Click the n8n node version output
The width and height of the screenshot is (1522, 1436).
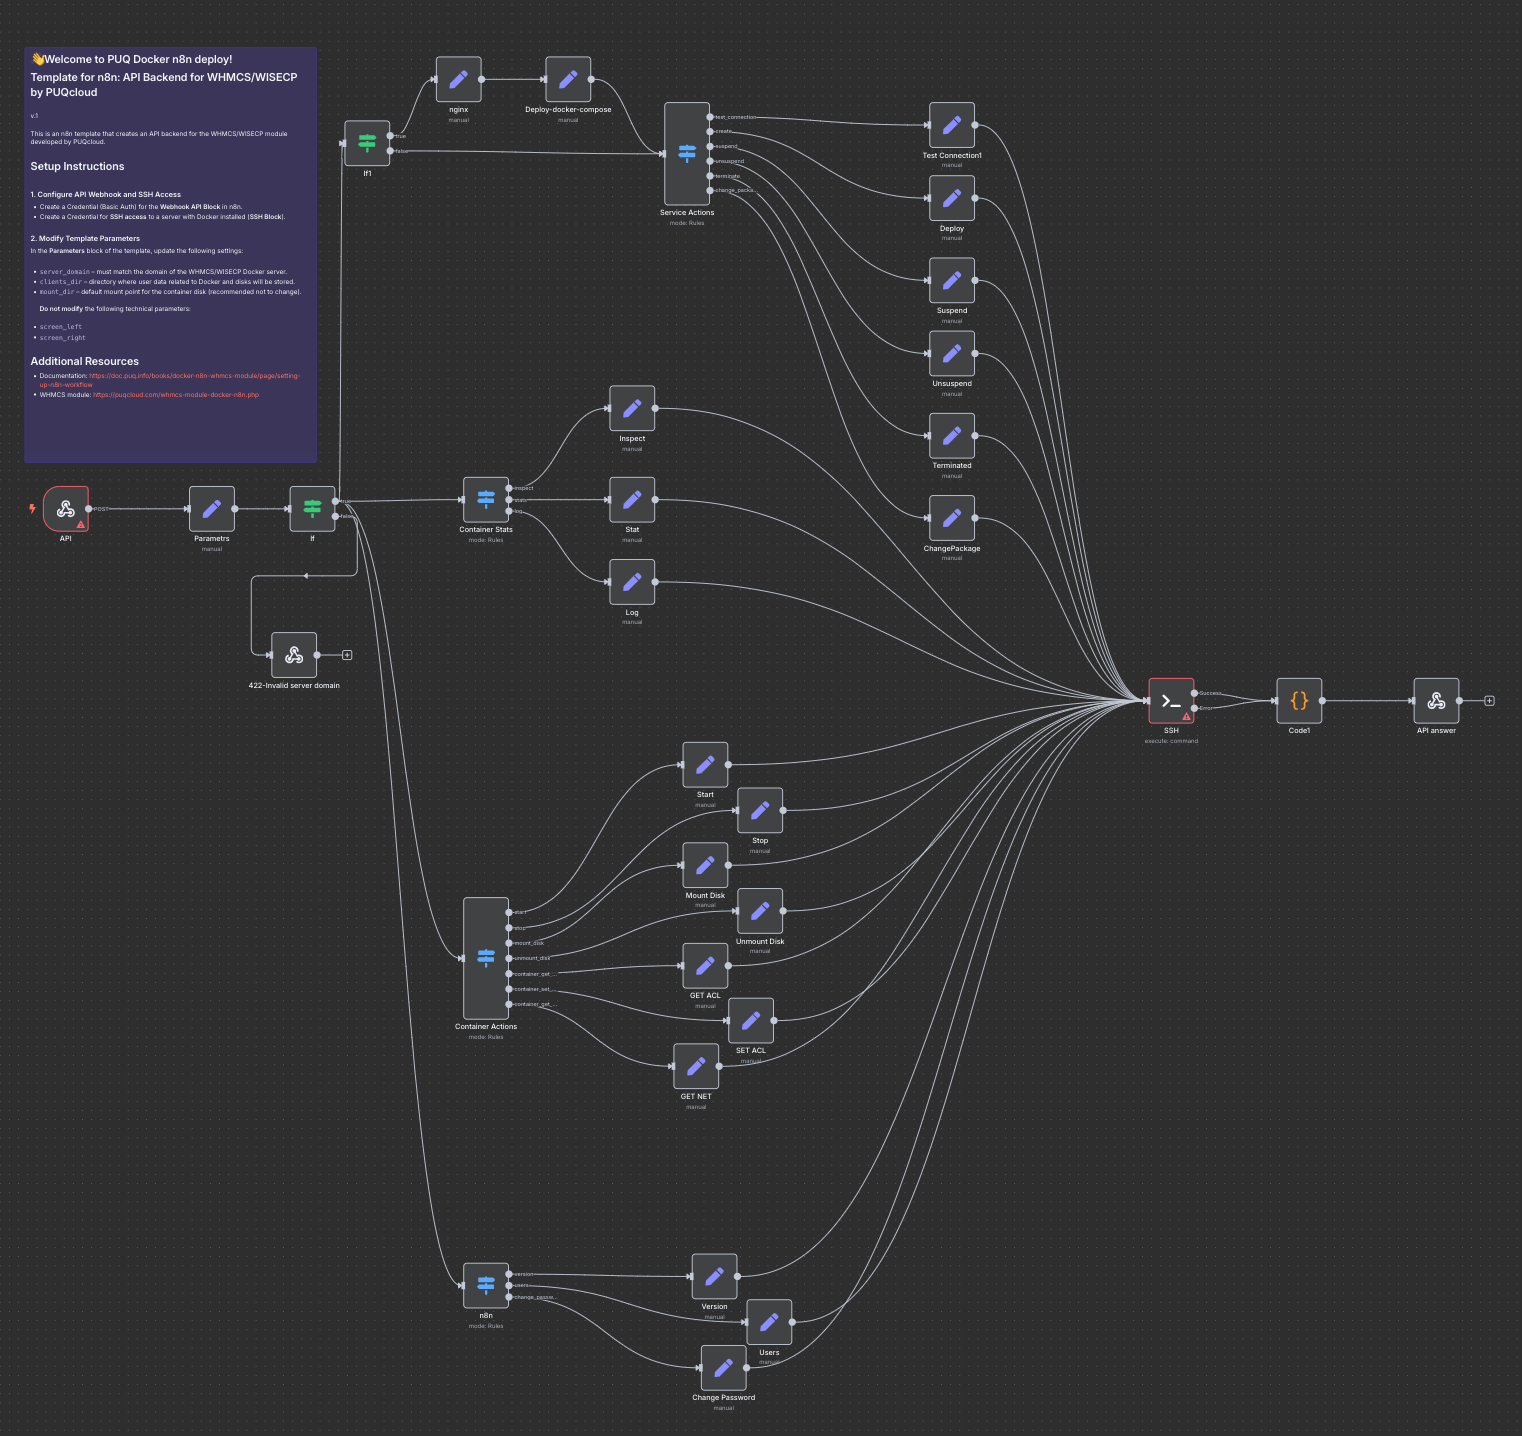[x=509, y=1274]
